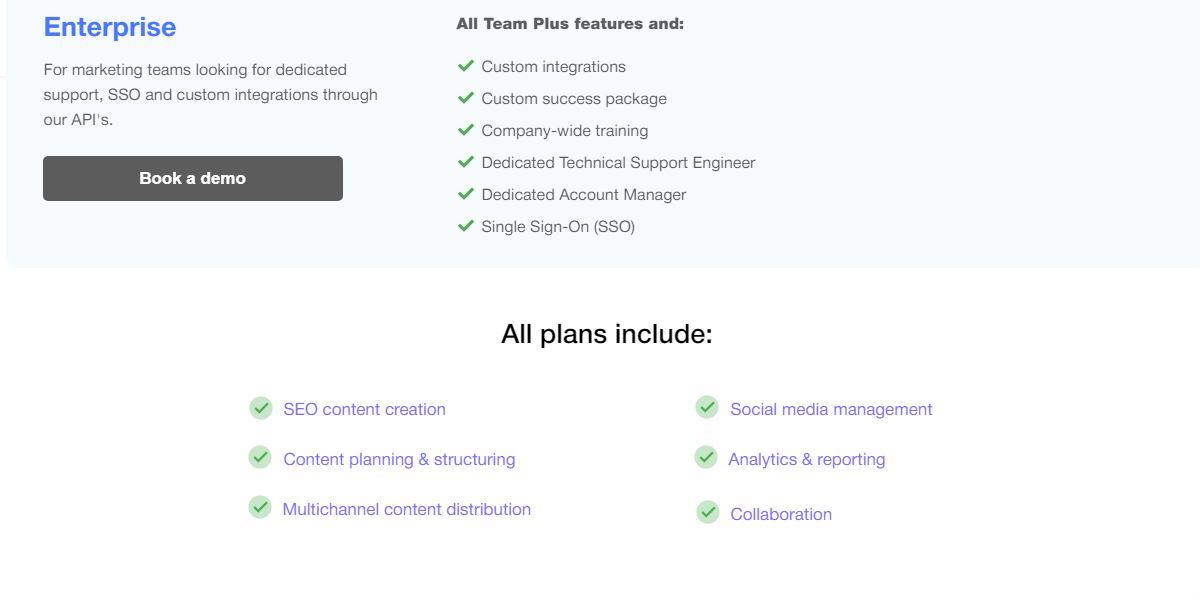Click green check circle beside Multichannel content distribution

click(260, 507)
